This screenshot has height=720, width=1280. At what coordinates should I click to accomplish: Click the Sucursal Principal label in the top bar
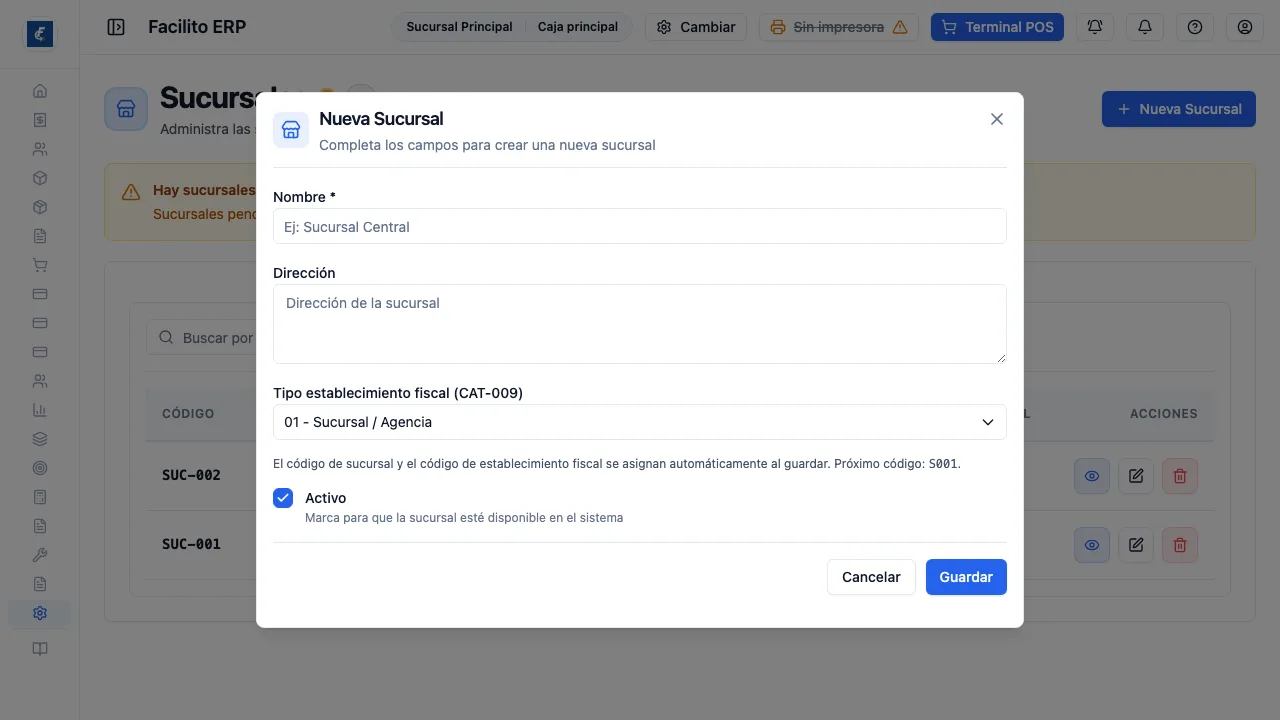pyautogui.click(x=459, y=27)
